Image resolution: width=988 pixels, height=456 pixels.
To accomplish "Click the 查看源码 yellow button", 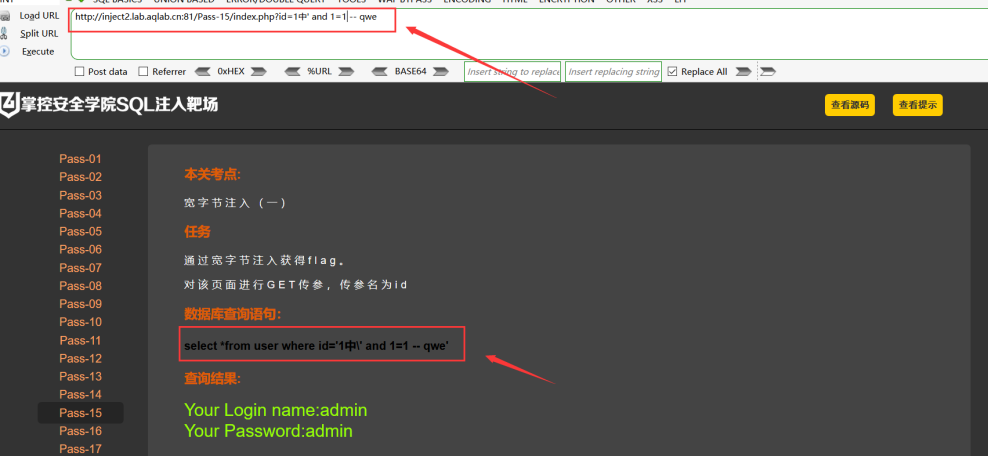I will coord(850,105).
